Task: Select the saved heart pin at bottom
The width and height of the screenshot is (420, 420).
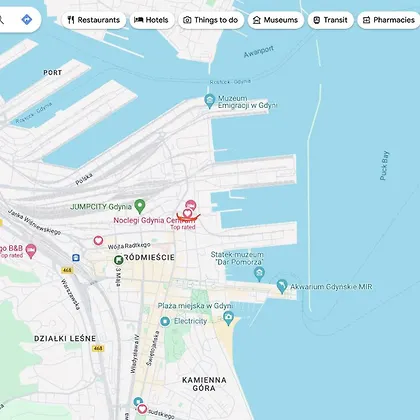Action: click(x=142, y=409)
